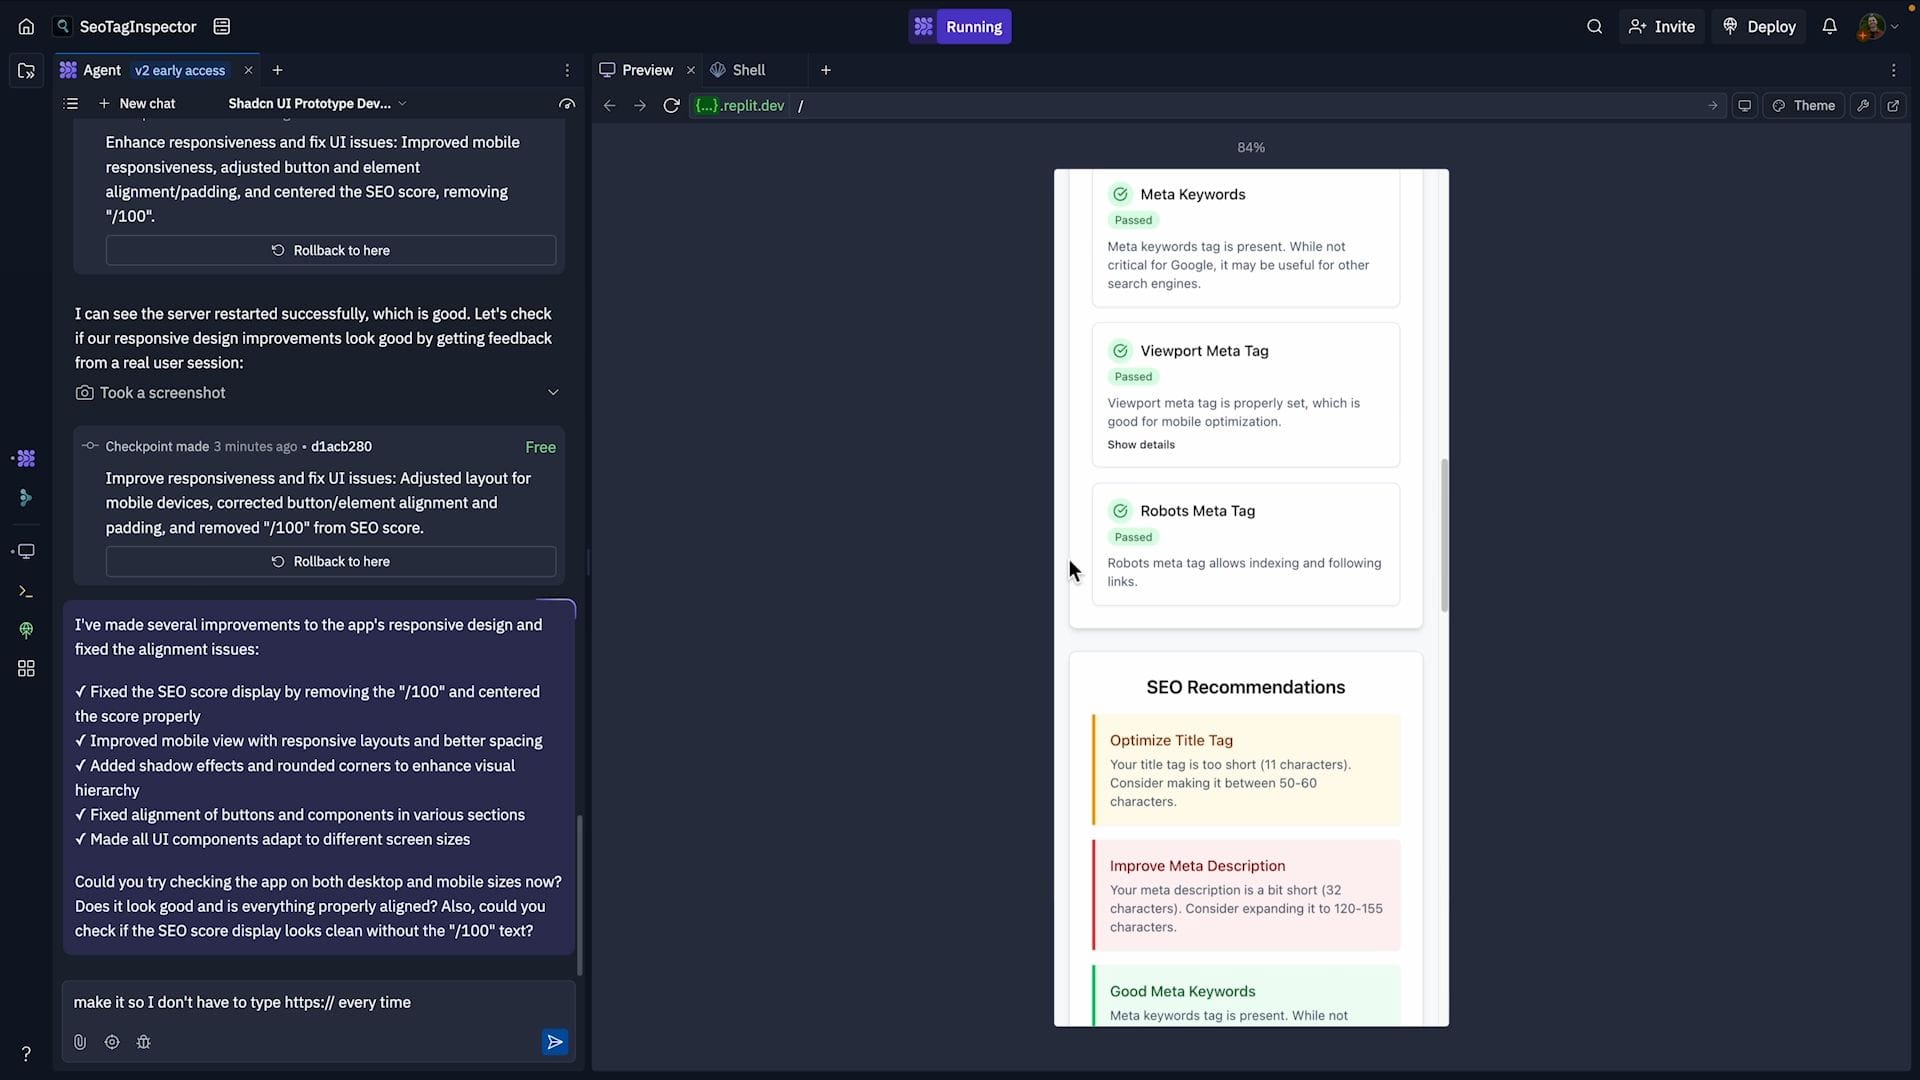Image resolution: width=1920 pixels, height=1080 pixels.
Task: Click the send message arrow button
Action: (554, 1042)
